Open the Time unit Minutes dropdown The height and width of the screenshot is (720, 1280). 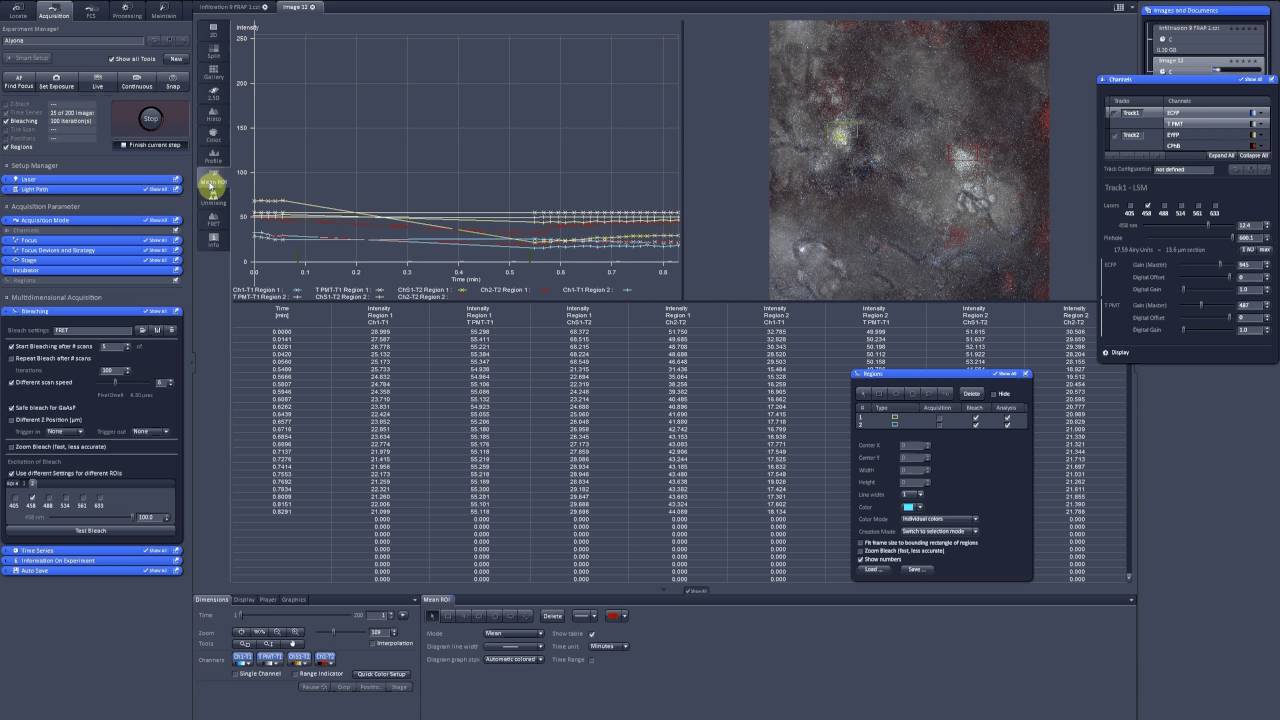[608, 646]
